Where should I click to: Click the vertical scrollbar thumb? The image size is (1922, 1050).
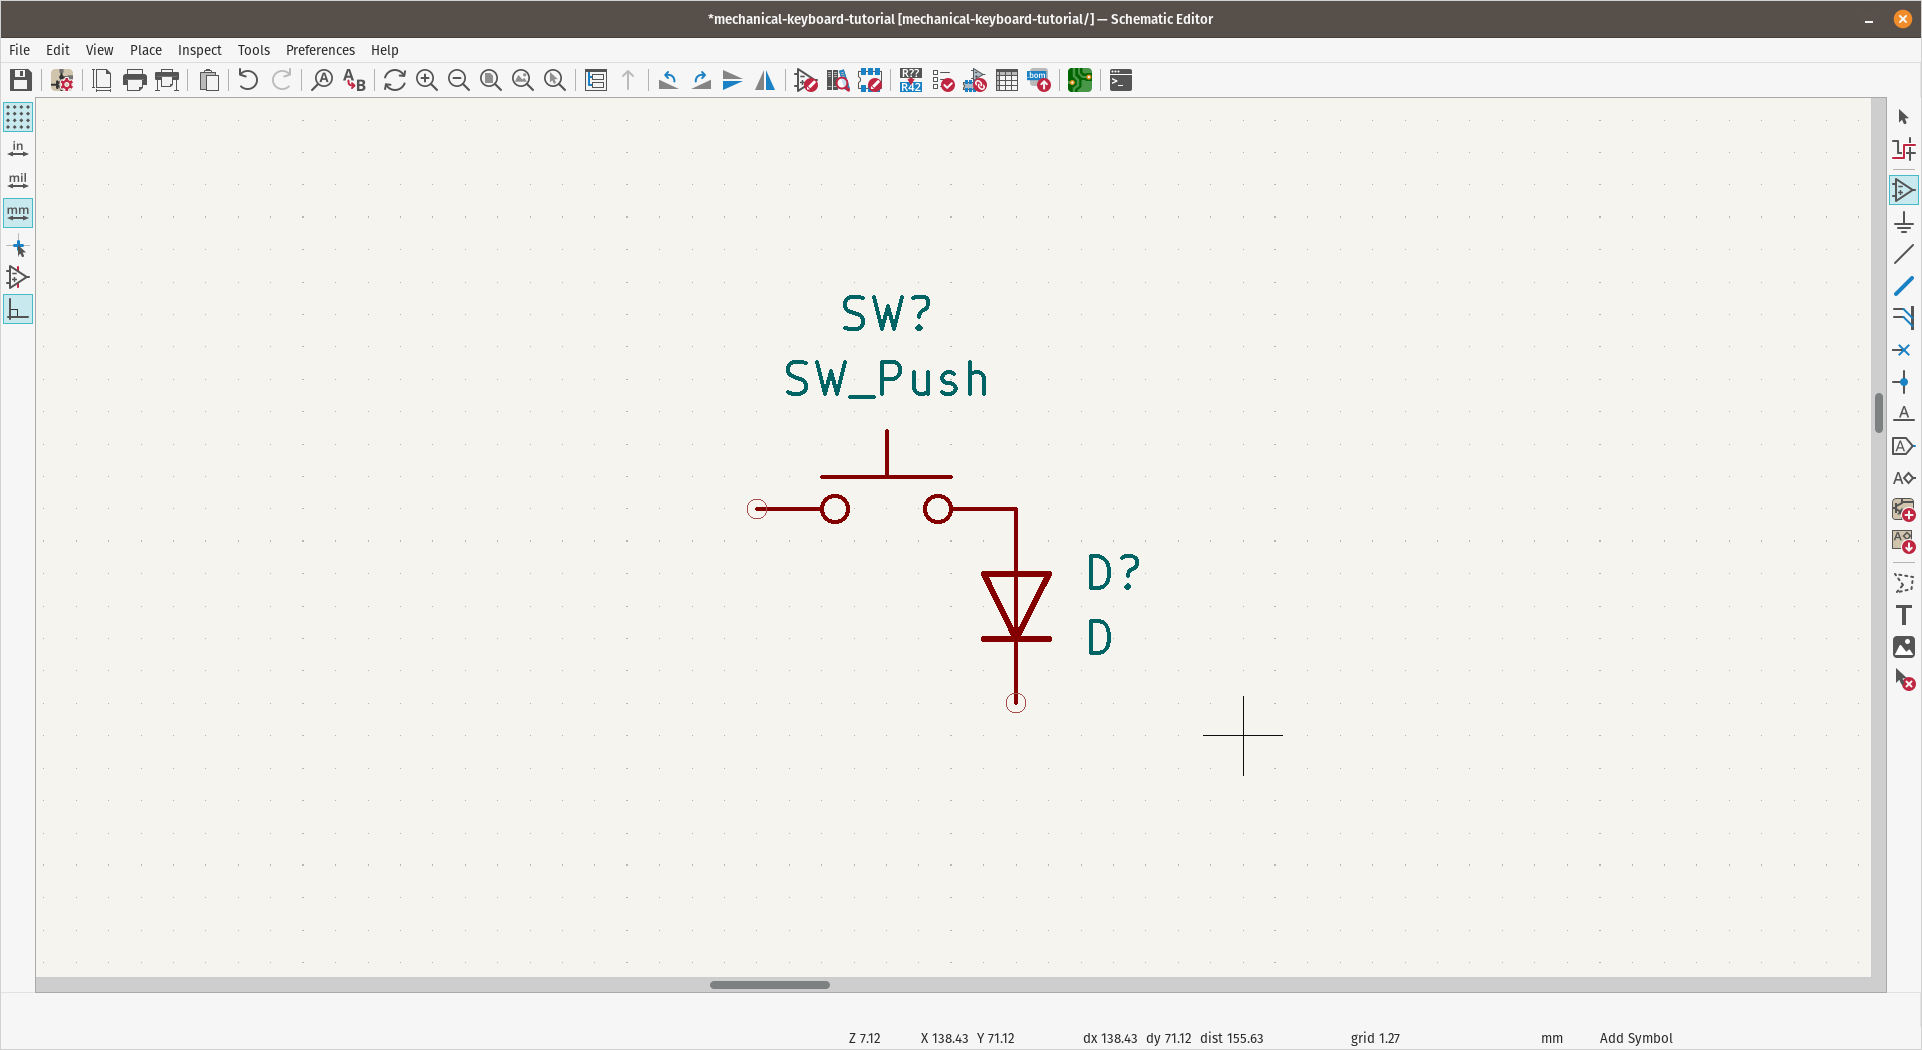coord(1879,415)
